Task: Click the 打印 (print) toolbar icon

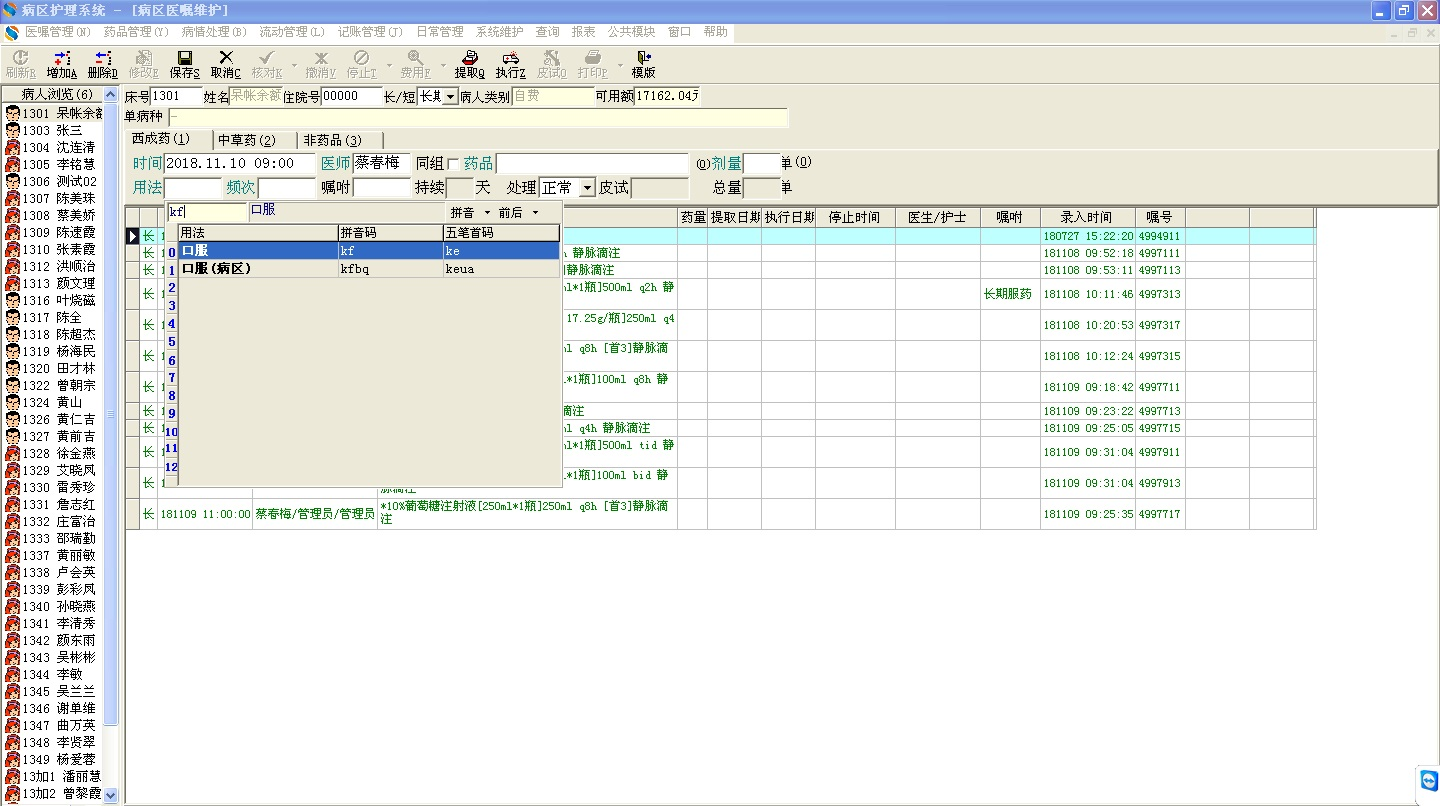Action: [x=592, y=64]
